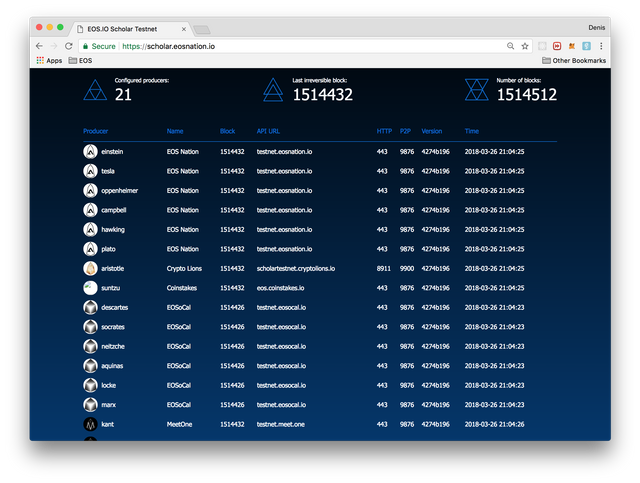Click scholartestnet.cryptolions.io API URL
The height and width of the screenshot is (483, 640).
296,268
